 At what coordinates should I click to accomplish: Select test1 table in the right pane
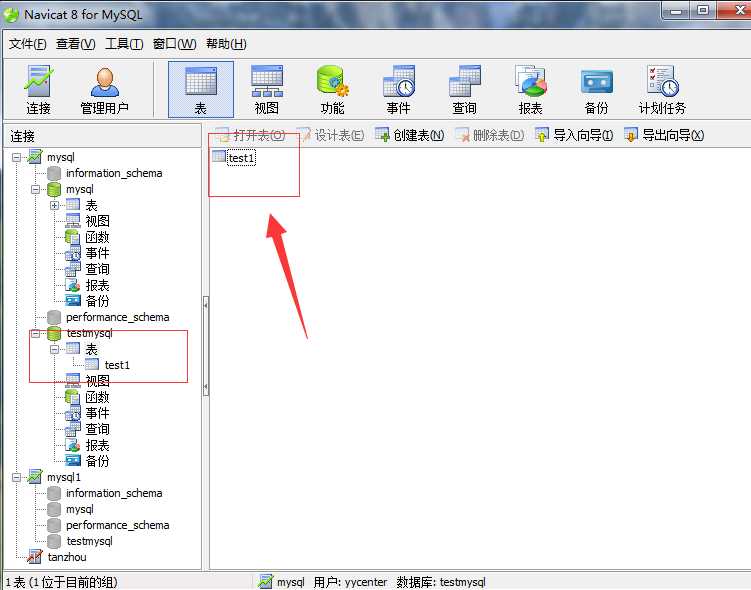pyautogui.click(x=234, y=158)
